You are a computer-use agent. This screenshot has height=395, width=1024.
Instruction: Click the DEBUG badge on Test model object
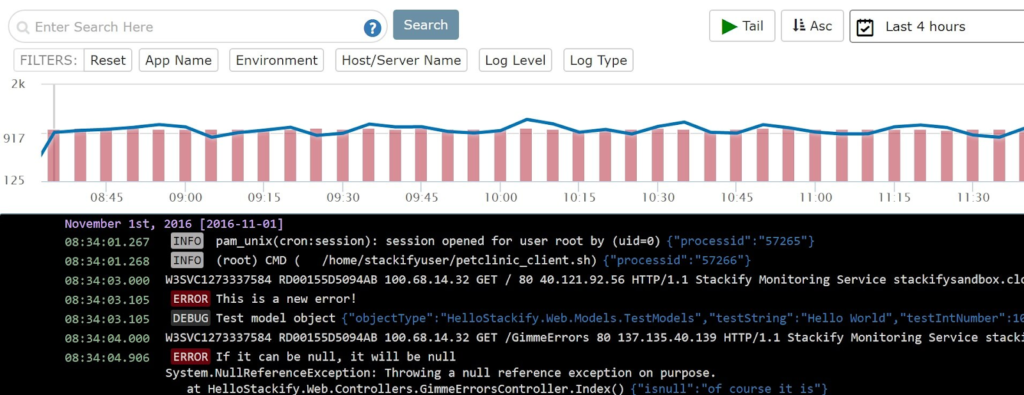[x=191, y=319]
